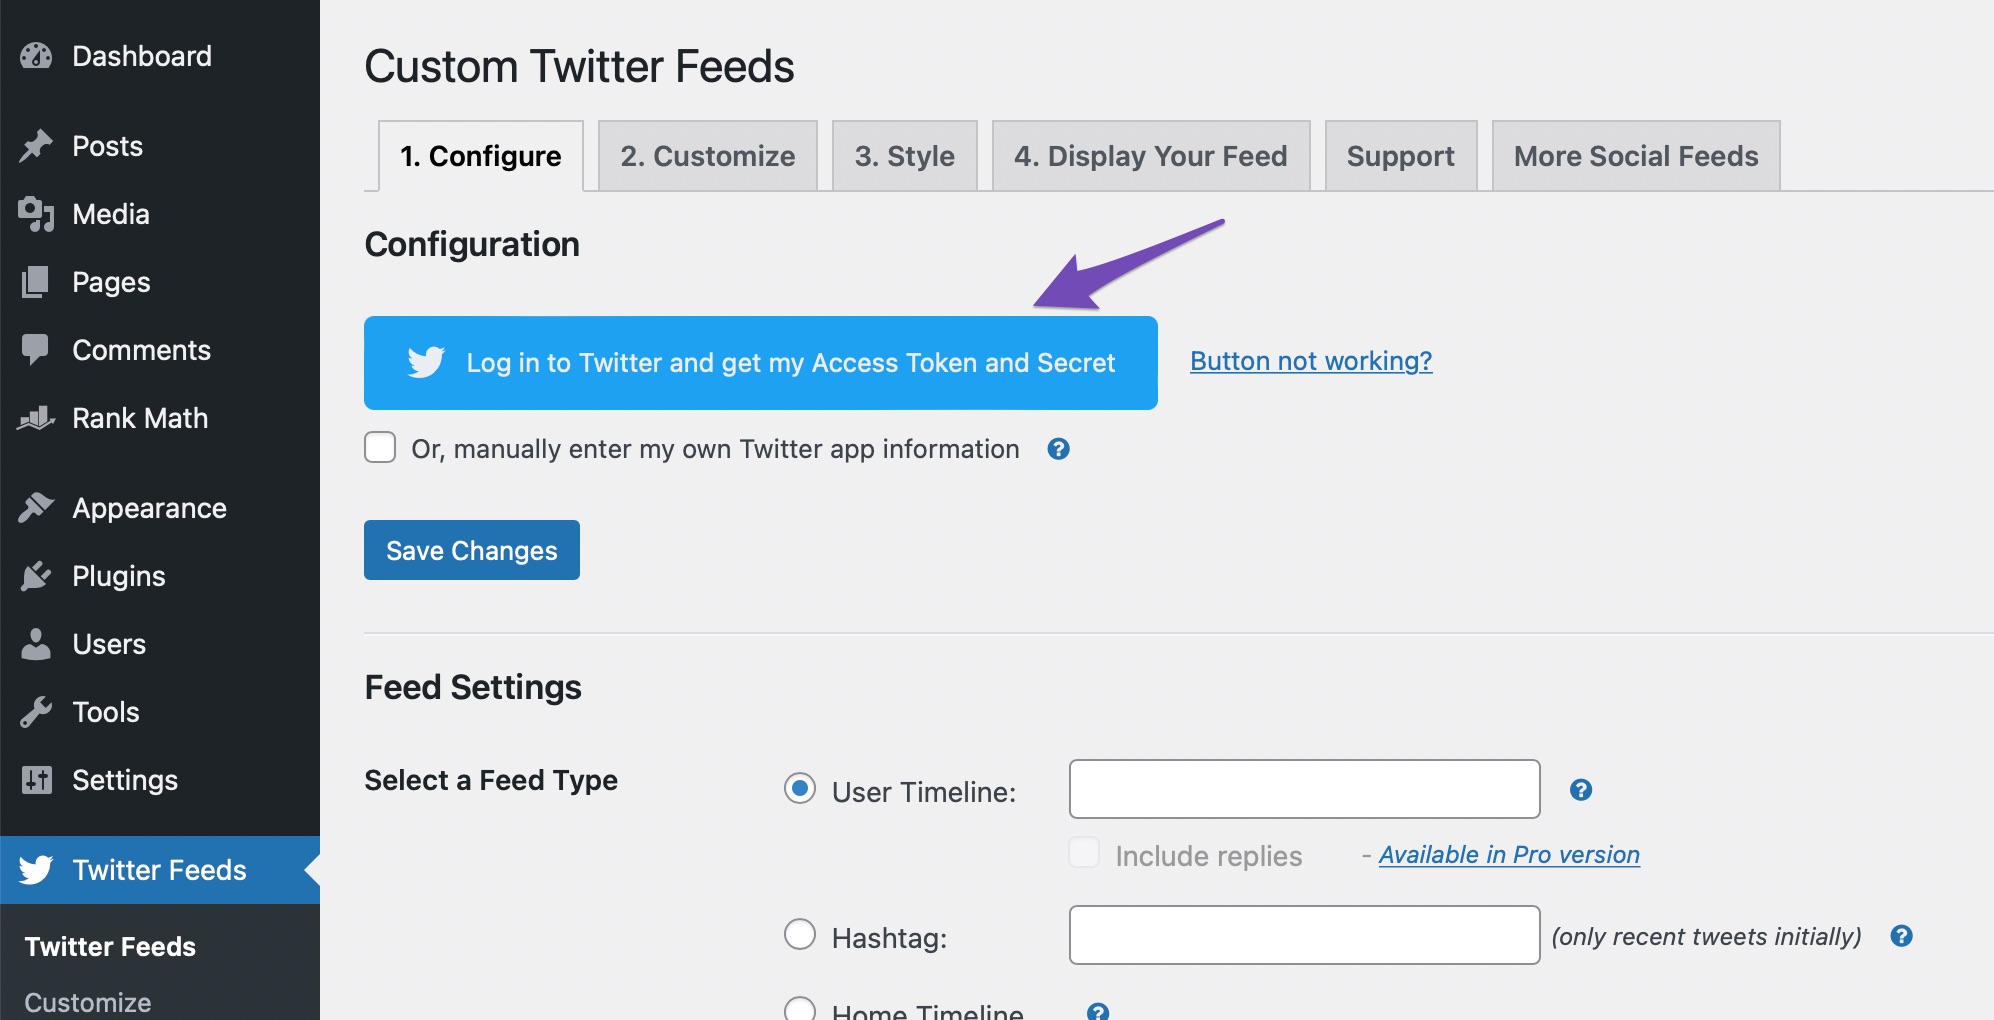Click Button not working? link
The height and width of the screenshot is (1020, 1994).
[x=1311, y=361]
